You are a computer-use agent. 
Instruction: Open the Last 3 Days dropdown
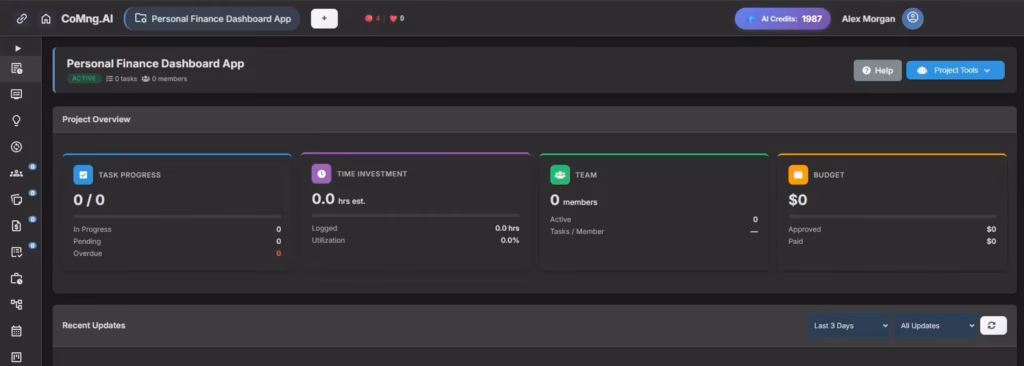[x=849, y=325]
